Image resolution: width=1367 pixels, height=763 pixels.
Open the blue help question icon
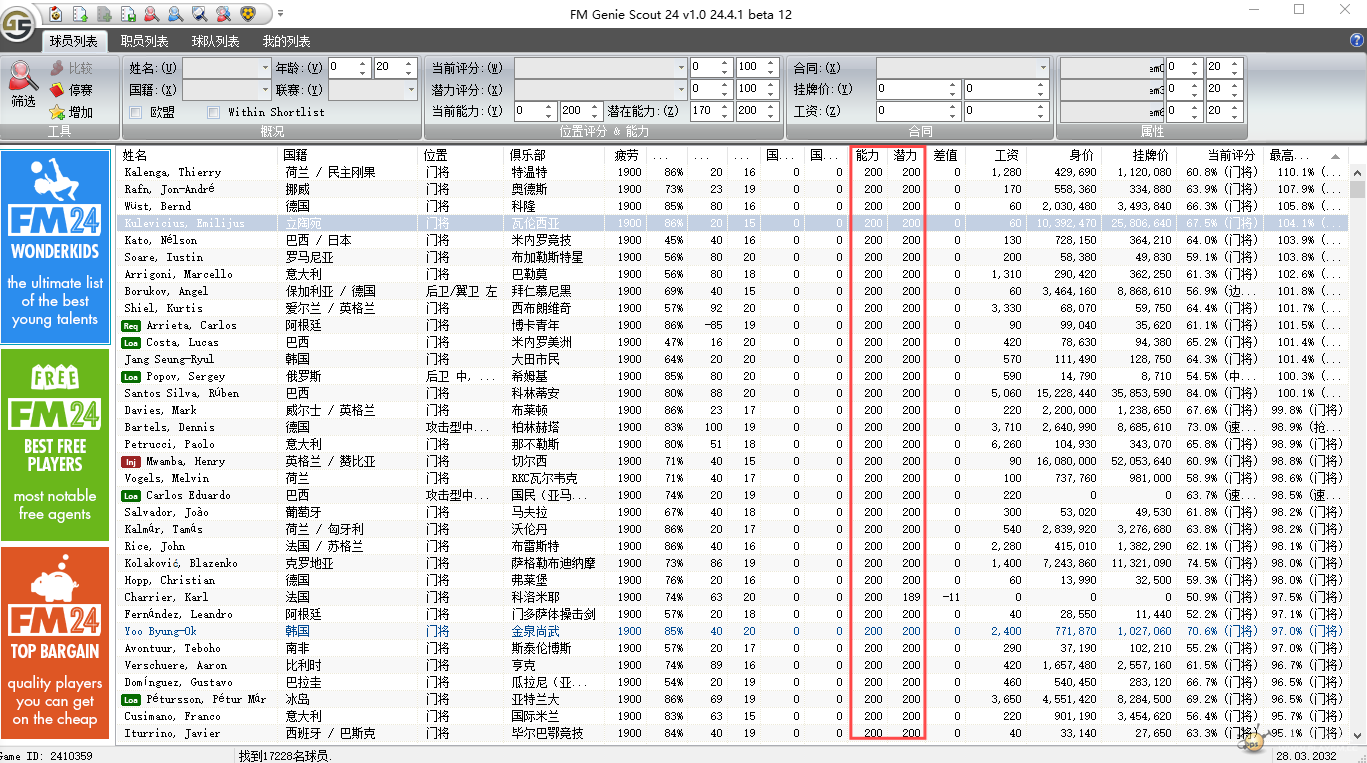1357,40
